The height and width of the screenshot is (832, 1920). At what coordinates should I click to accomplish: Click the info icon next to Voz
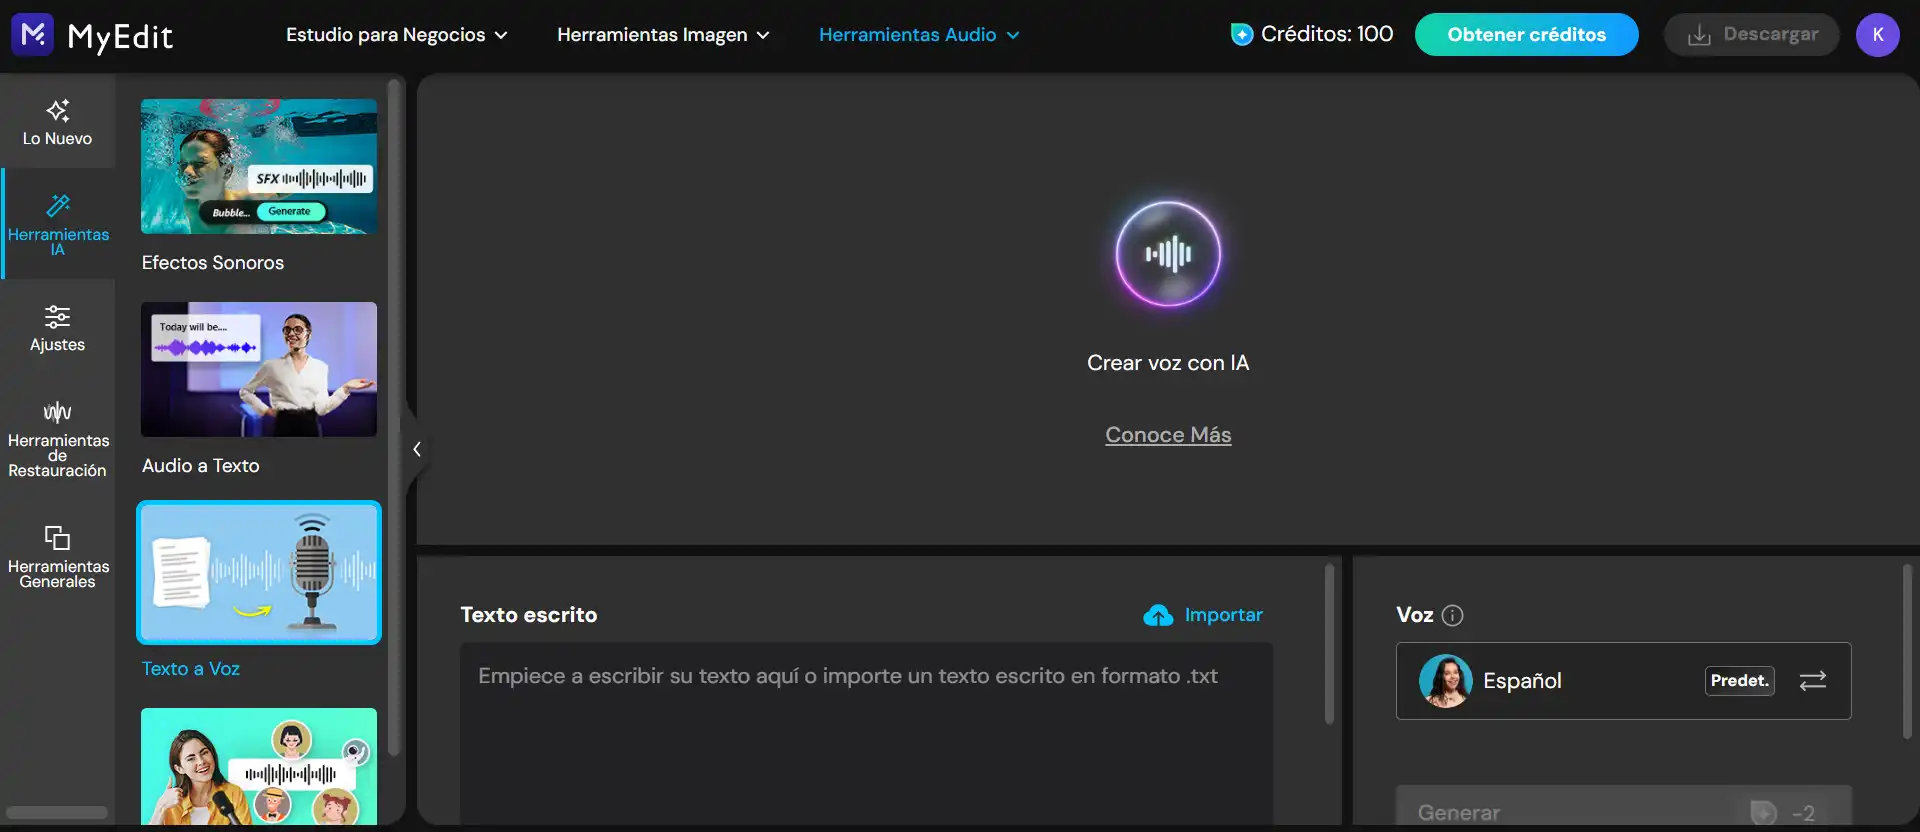1453,616
